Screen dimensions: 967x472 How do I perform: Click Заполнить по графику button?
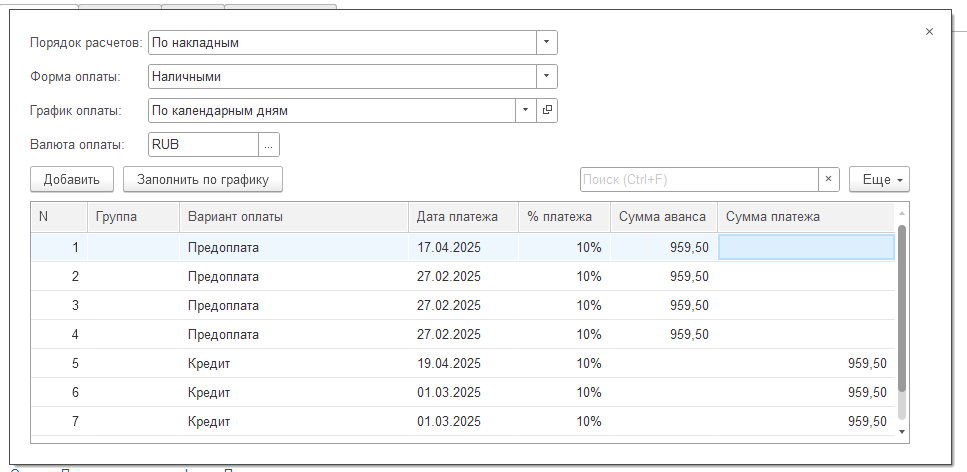(203, 179)
